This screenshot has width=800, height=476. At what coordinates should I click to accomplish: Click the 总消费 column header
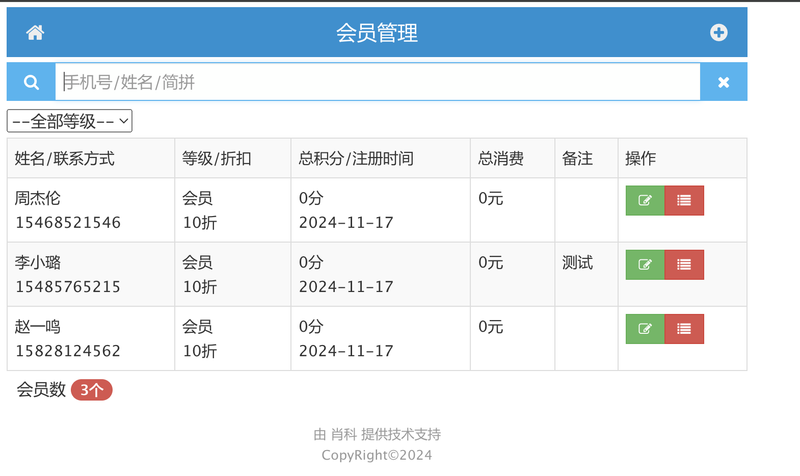coord(501,159)
